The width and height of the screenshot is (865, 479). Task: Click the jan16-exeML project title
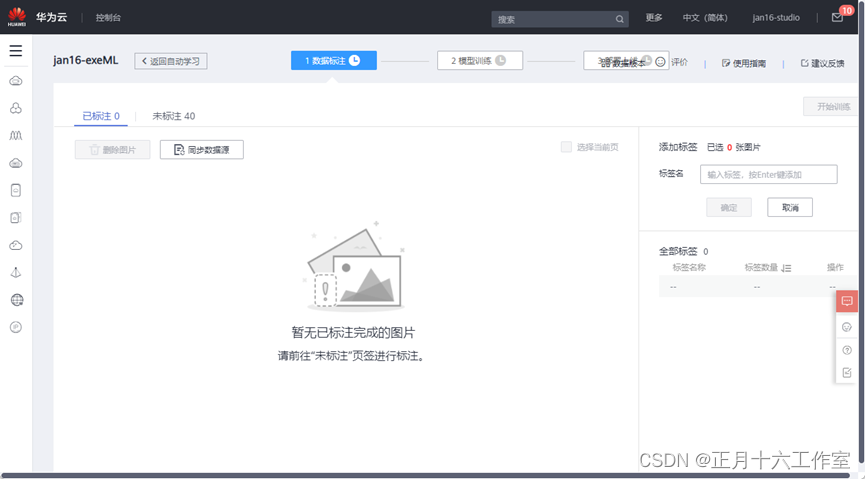click(86, 60)
